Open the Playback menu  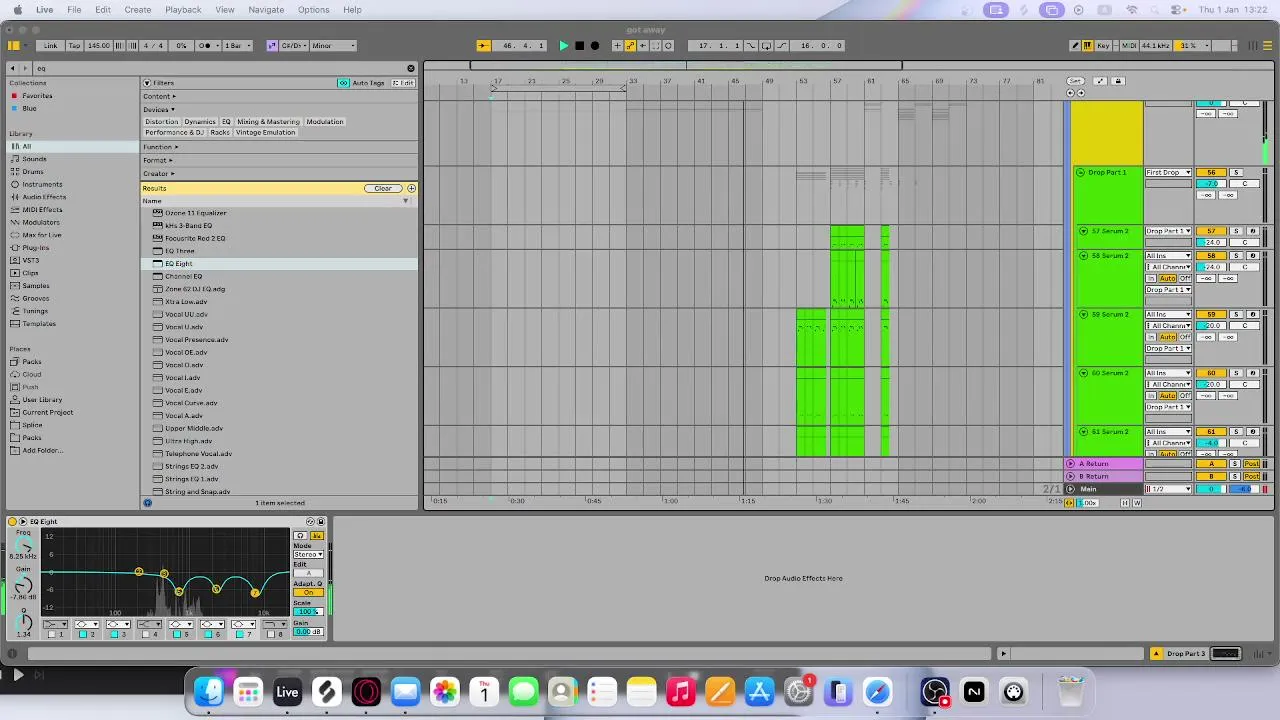point(183,9)
